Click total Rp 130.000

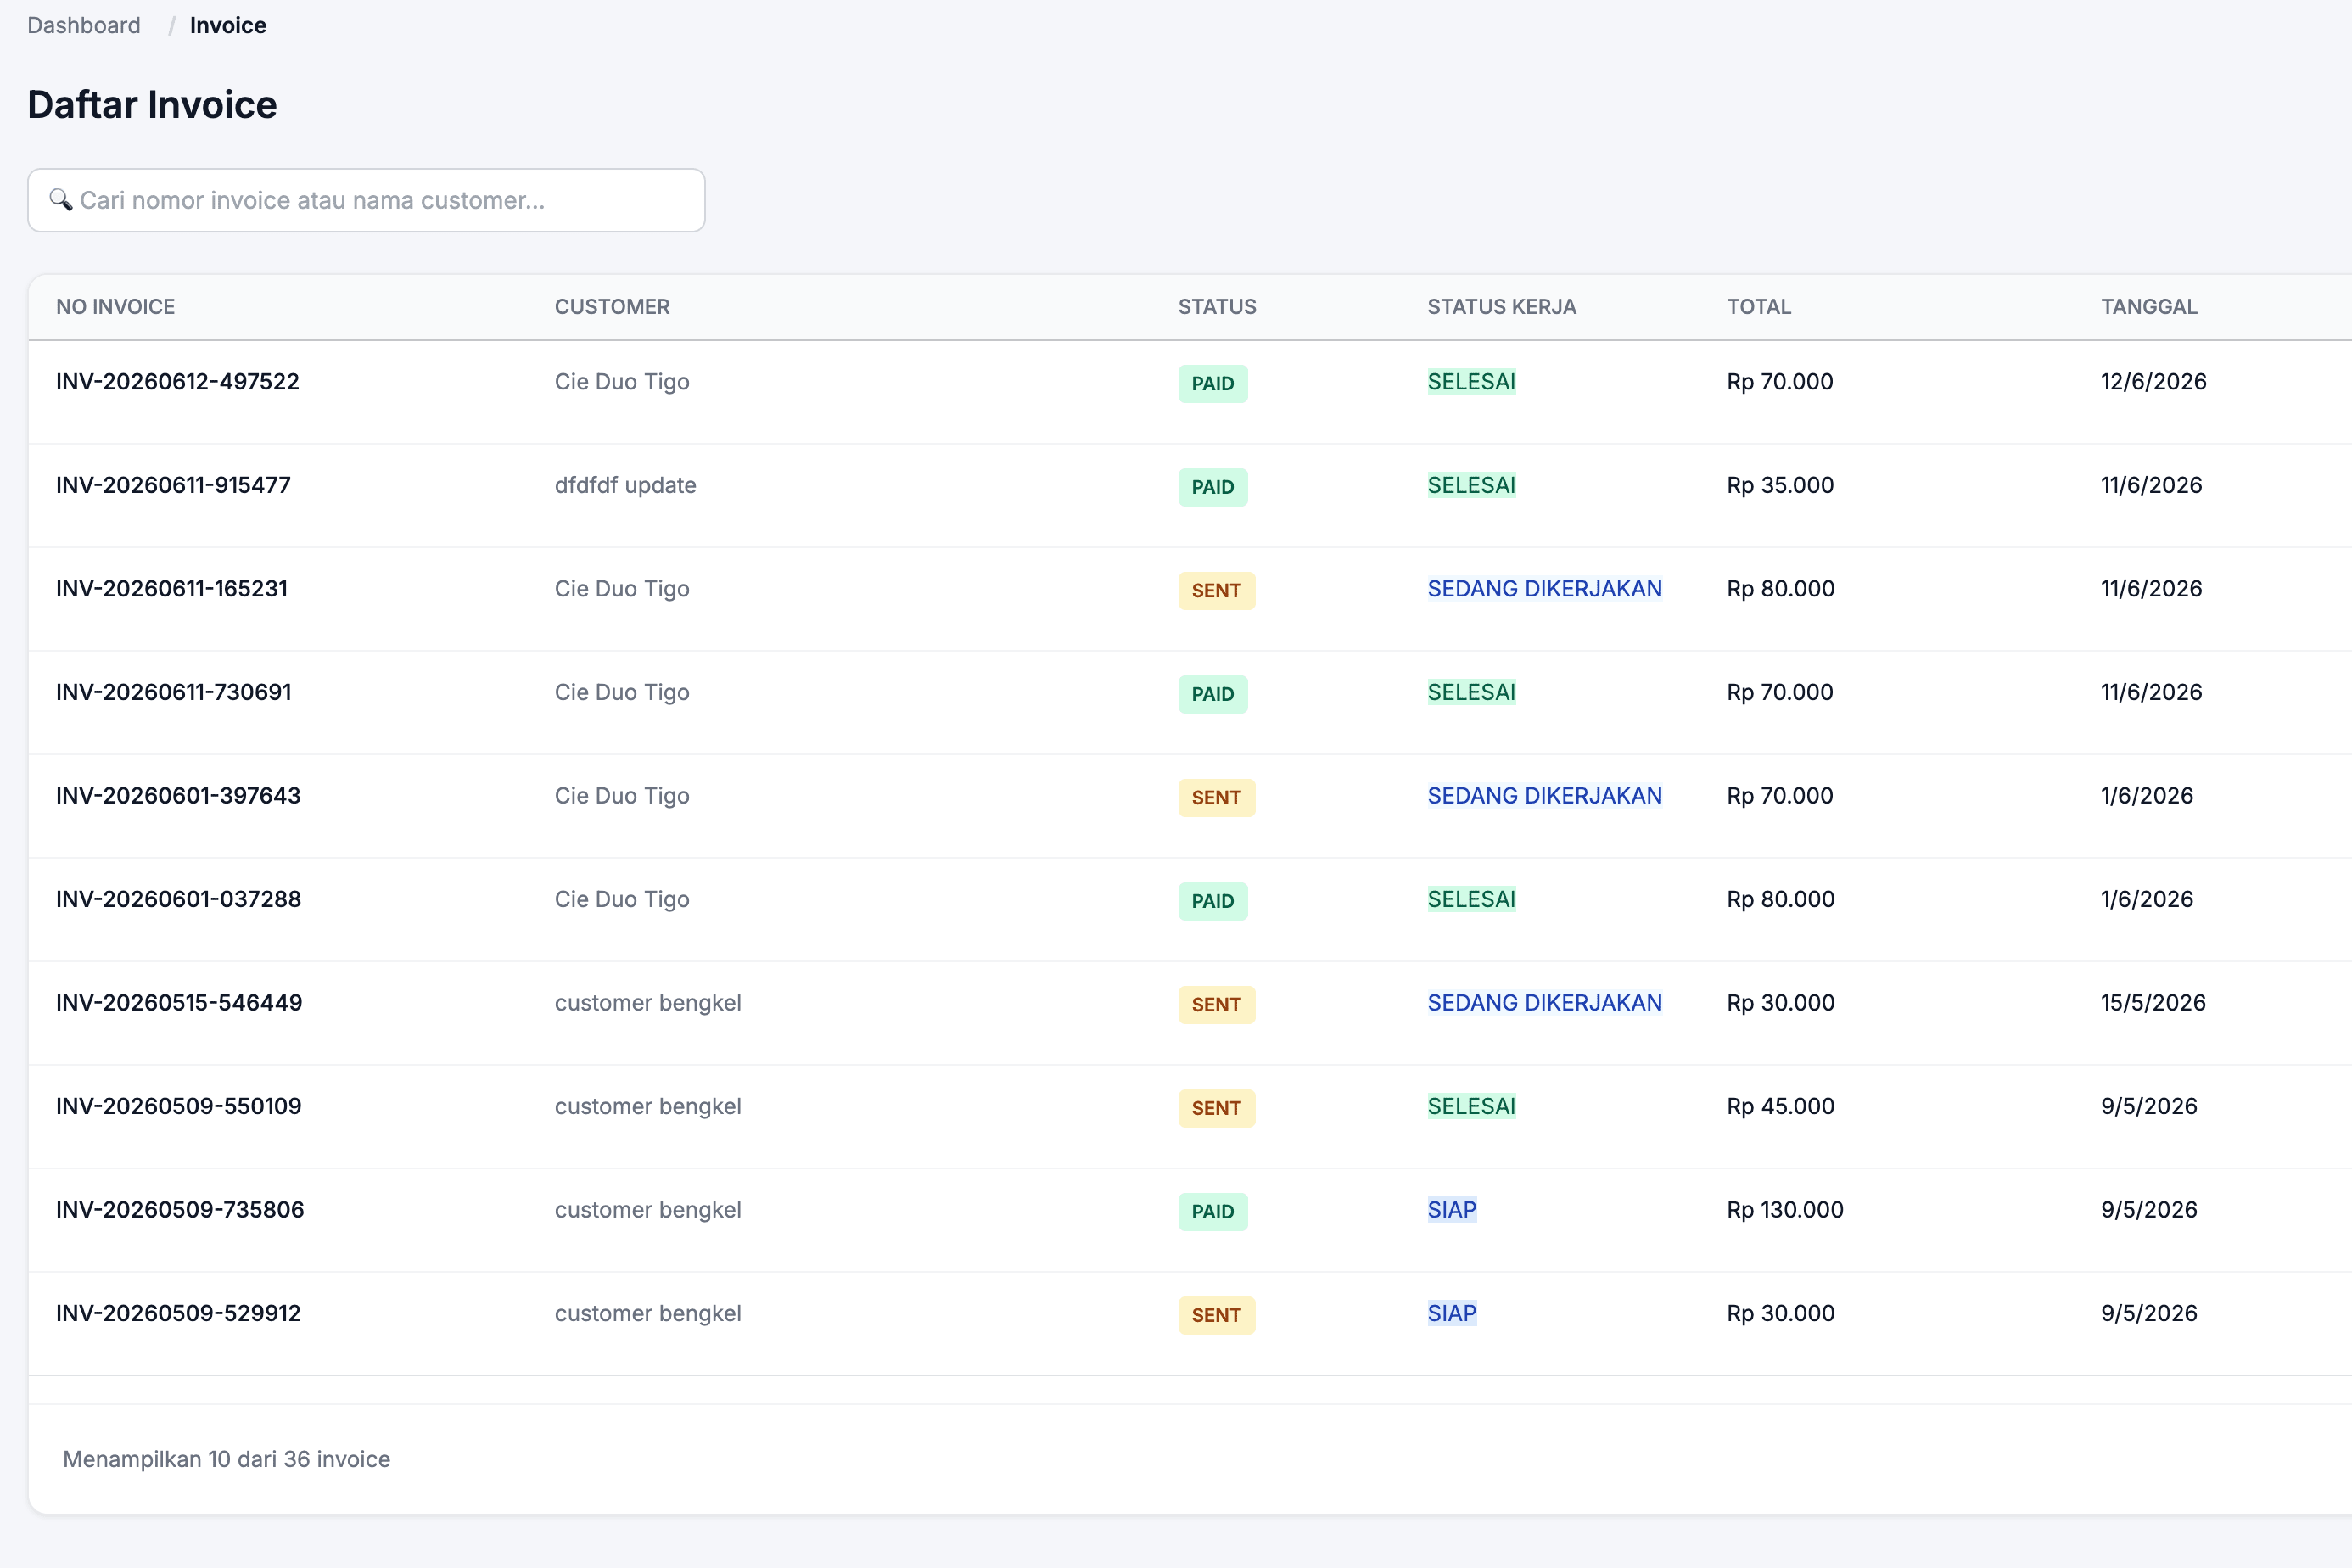tap(1785, 1210)
